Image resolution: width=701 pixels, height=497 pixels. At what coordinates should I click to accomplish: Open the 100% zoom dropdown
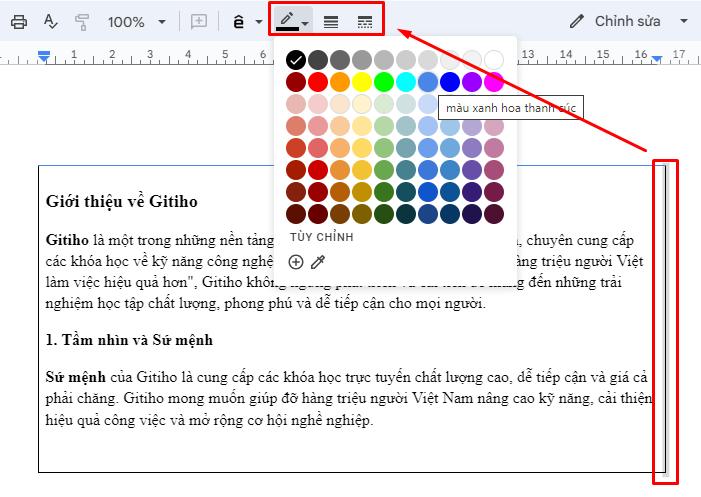click(136, 21)
